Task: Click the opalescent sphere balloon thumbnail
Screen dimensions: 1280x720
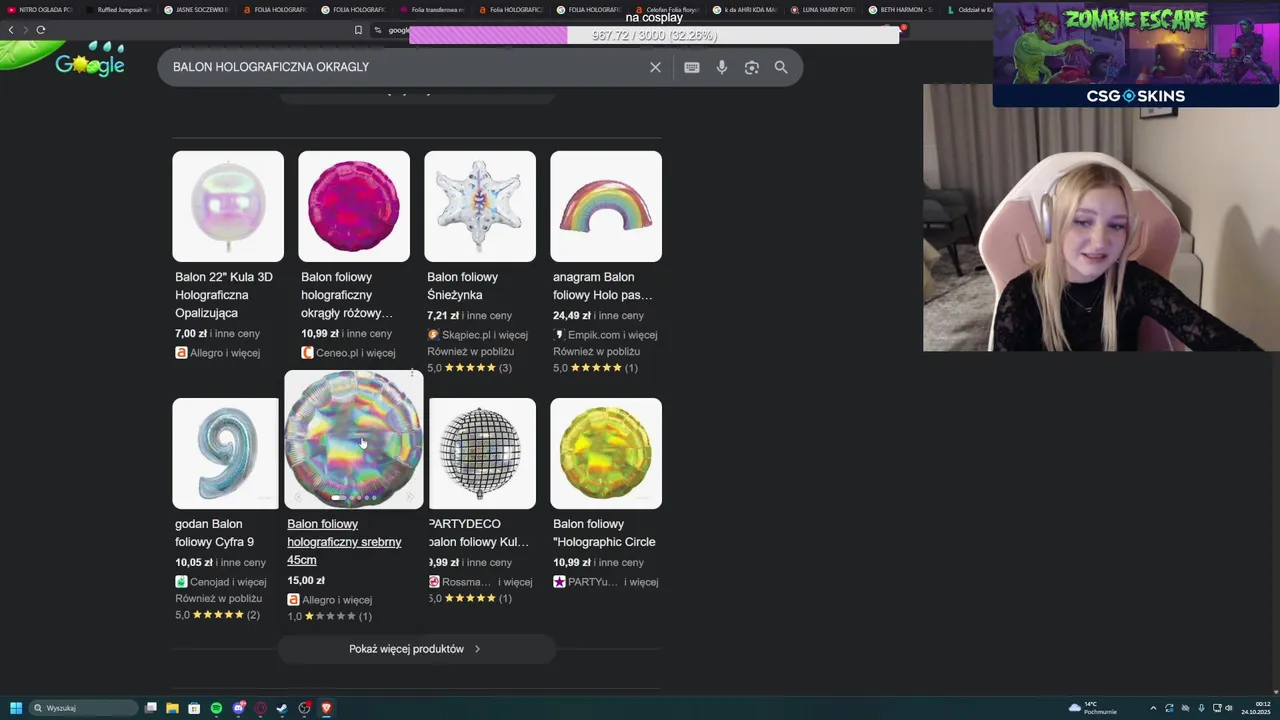Action: pos(228,206)
